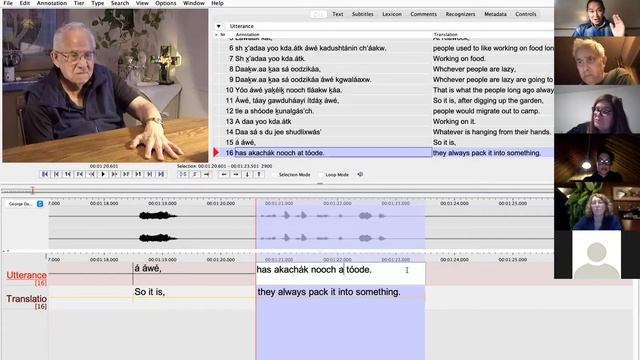Click the Annotation column header
Image resolution: width=640 pixels, height=360 pixels.
[247, 35]
